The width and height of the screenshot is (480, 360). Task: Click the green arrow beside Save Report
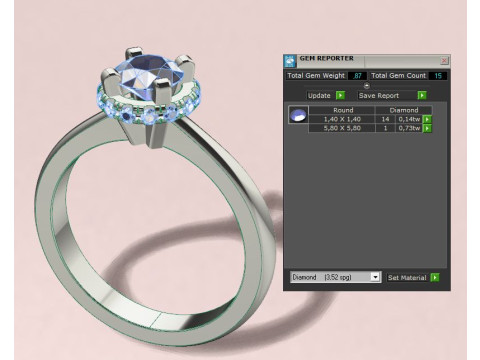pos(422,96)
